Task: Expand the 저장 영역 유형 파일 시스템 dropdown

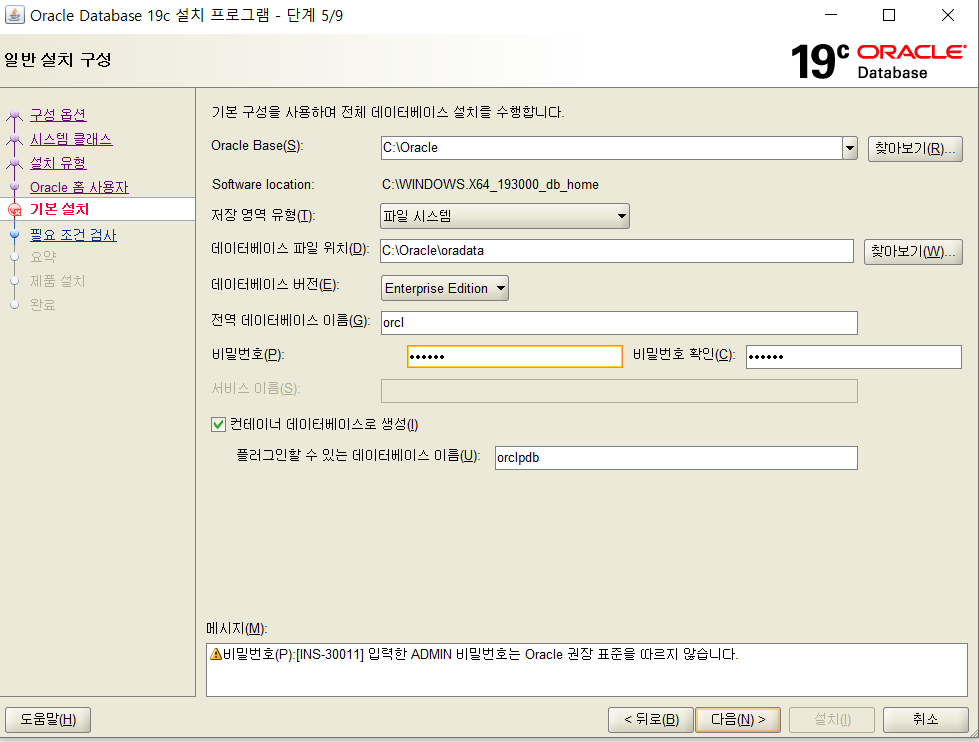Action: coord(504,216)
